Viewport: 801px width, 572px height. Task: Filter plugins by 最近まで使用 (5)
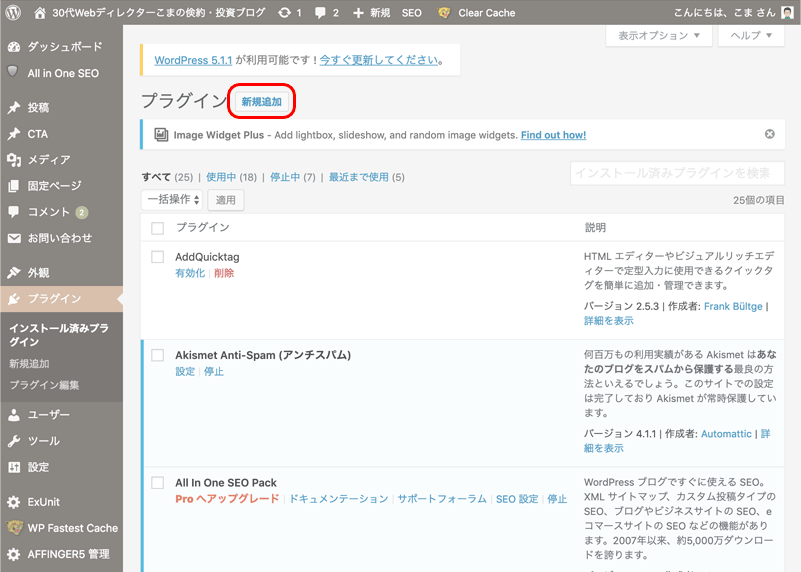pos(367,177)
